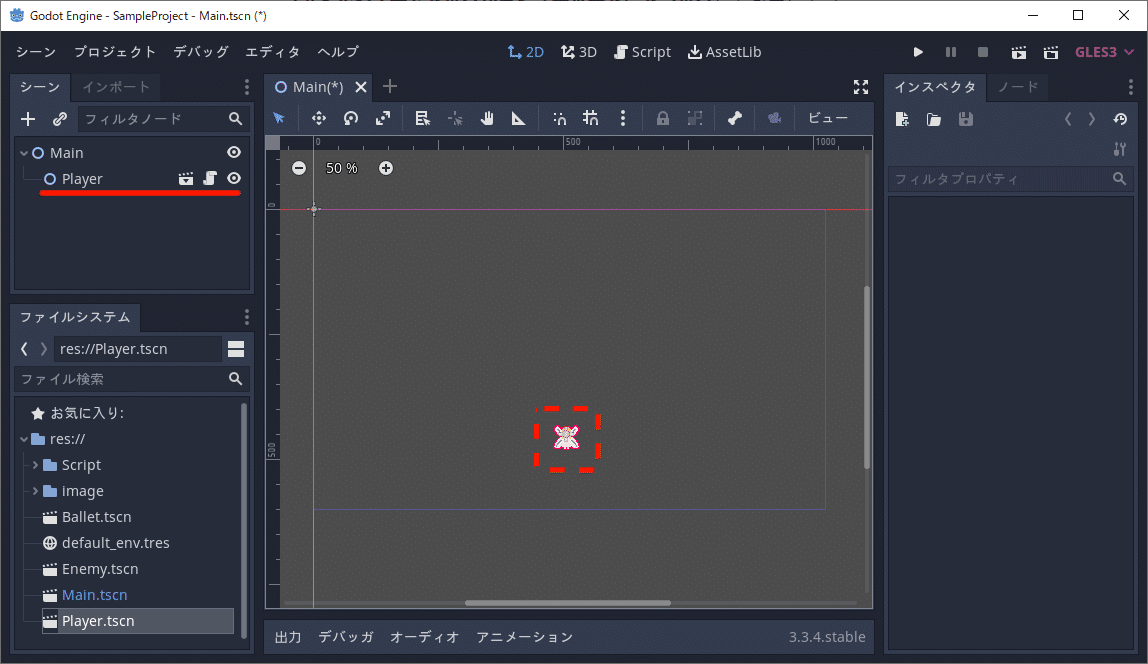Collapse the res:// folder
1148x664 pixels.
[x=24, y=439]
